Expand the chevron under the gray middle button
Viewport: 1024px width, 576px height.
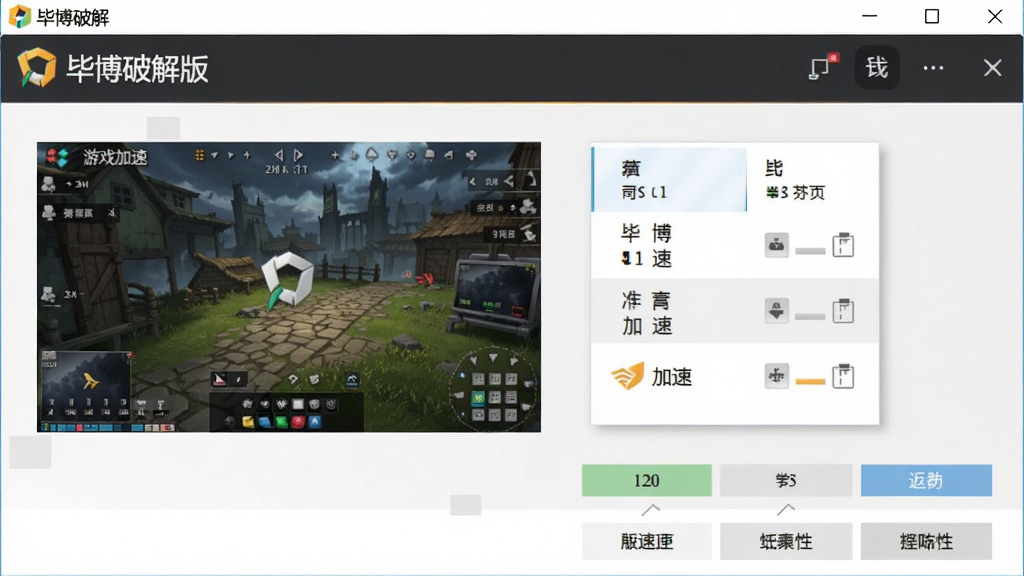(x=786, y=509)
